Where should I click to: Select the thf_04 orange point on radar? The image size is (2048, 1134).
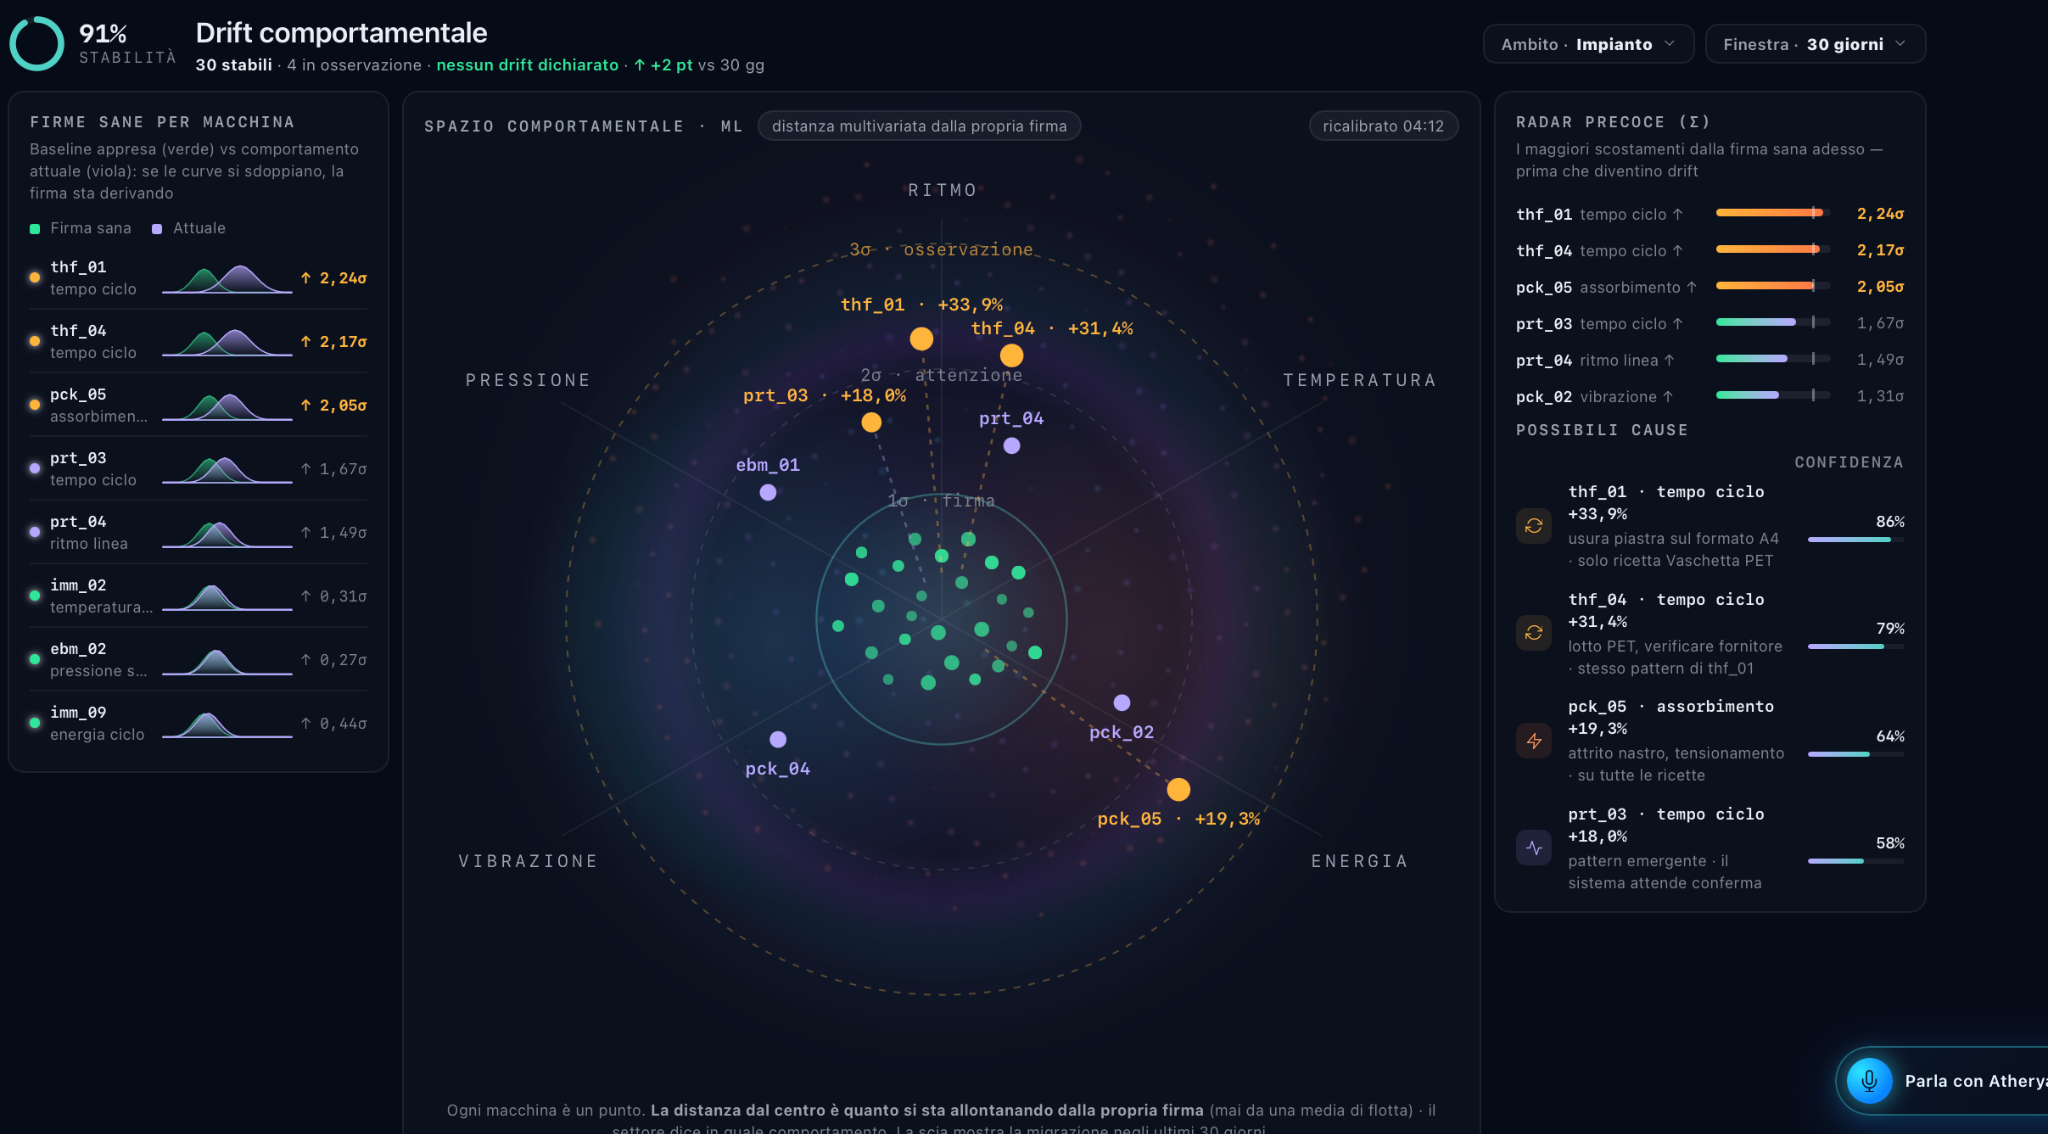point(1011,355)
